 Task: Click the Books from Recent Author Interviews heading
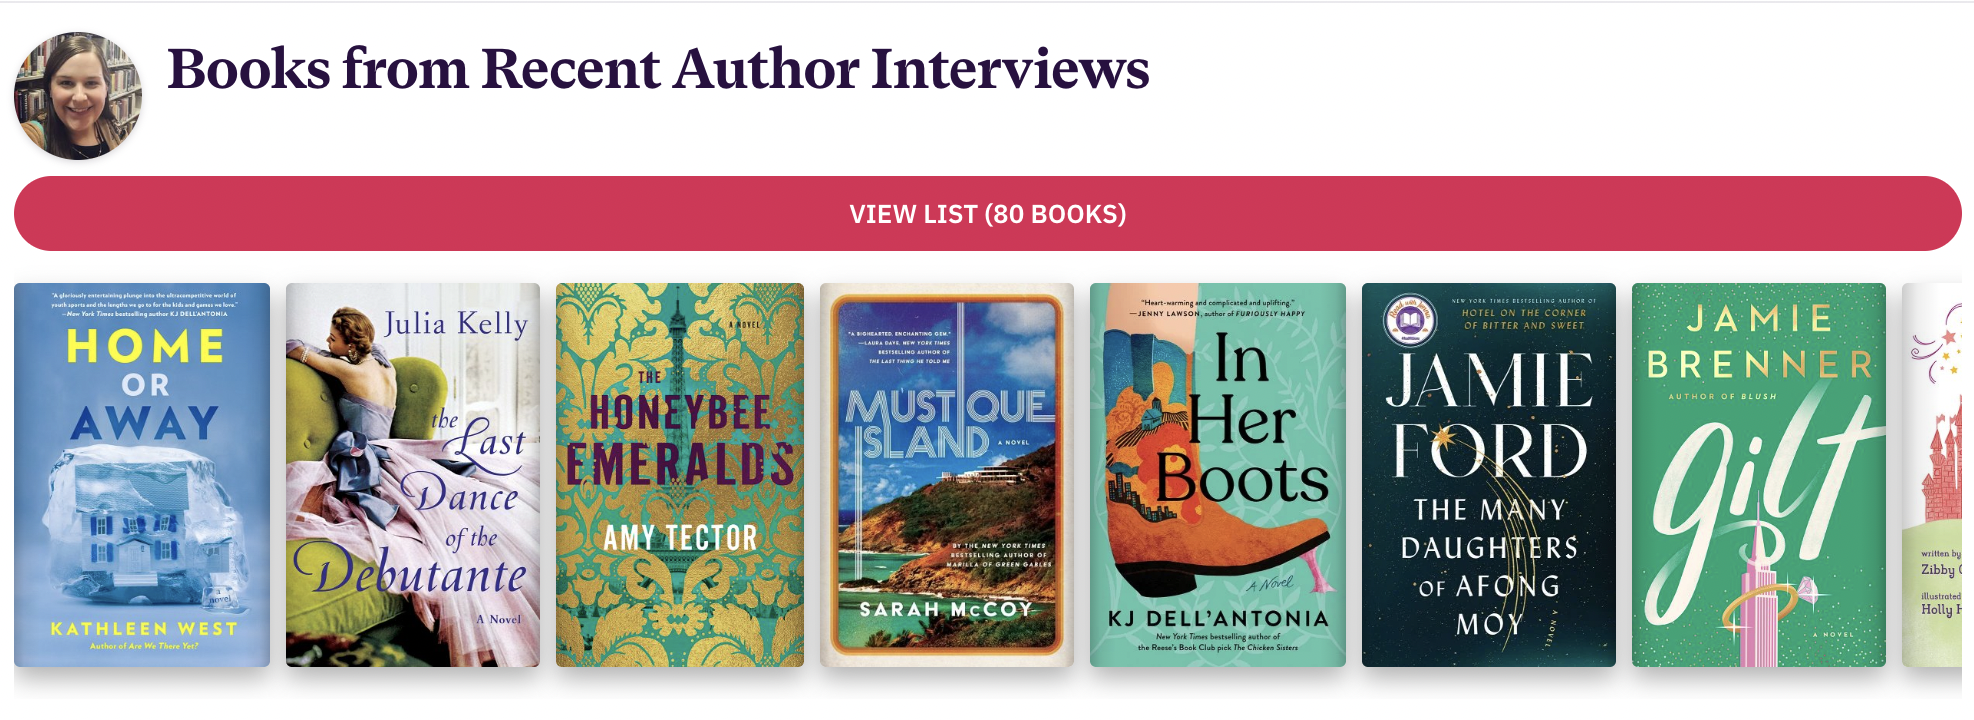658,69
